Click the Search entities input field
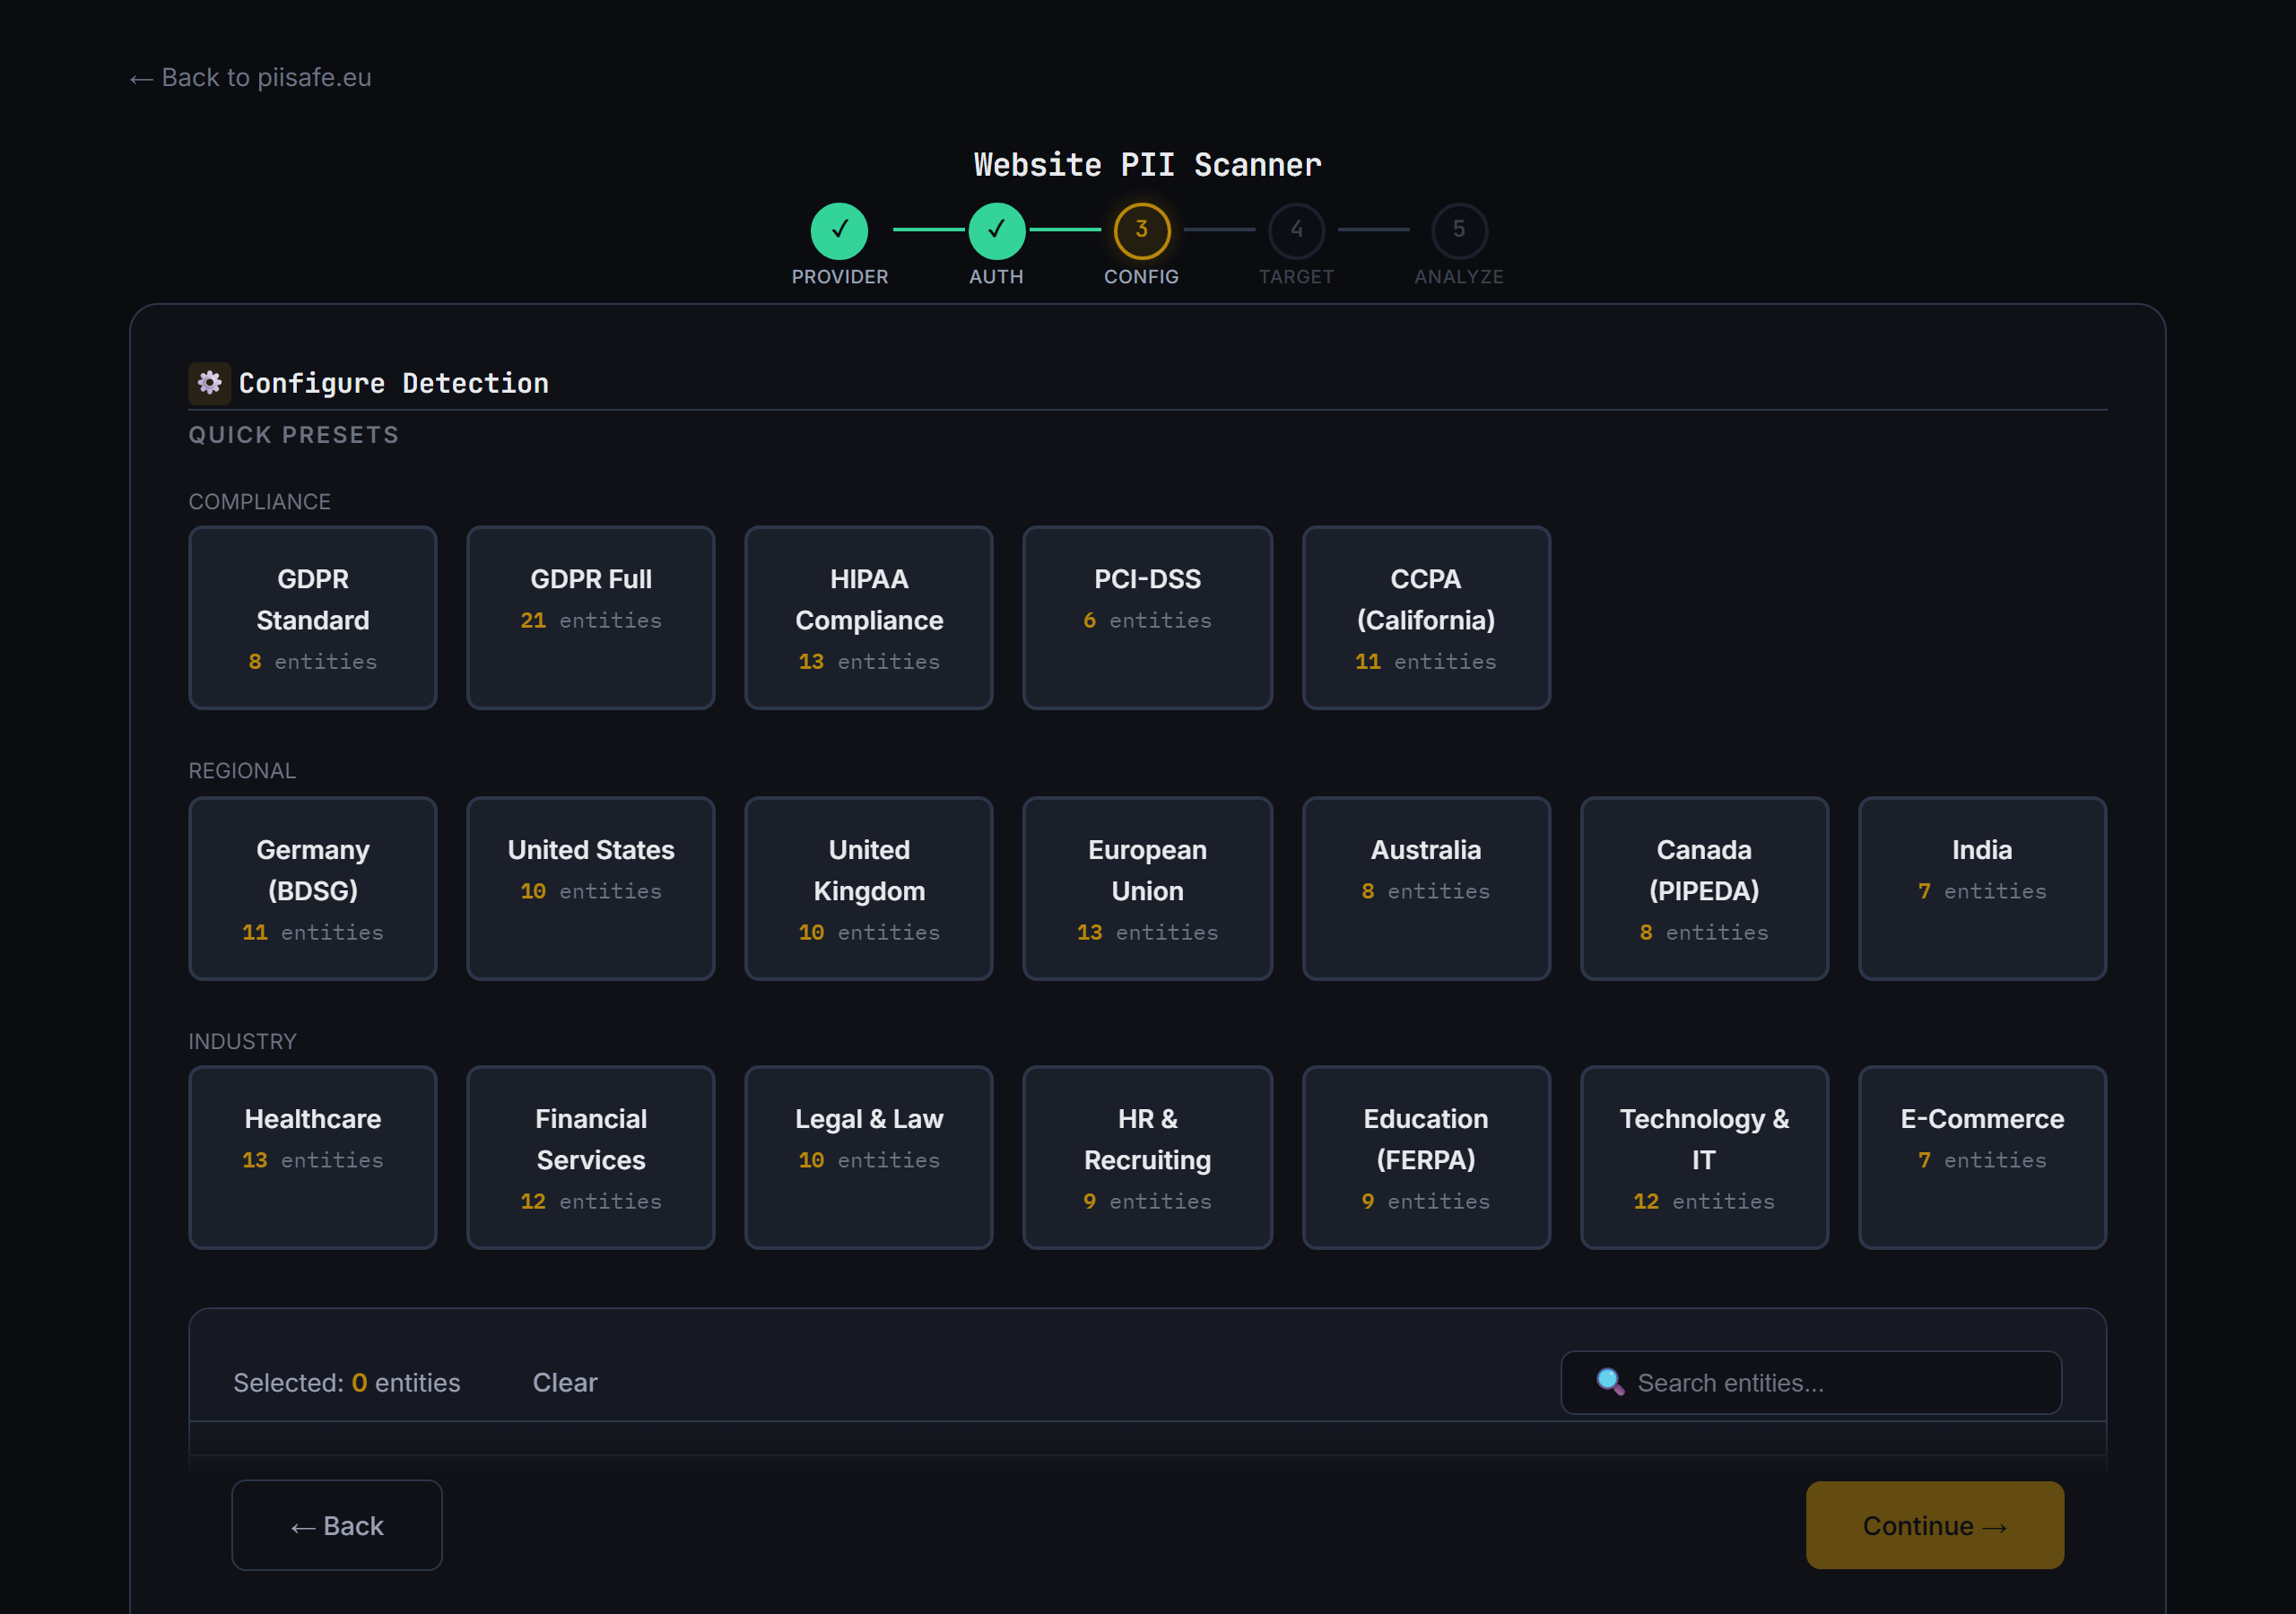The height and width of the screenshot is (1614, 2296). [x=1810, y=1382]
